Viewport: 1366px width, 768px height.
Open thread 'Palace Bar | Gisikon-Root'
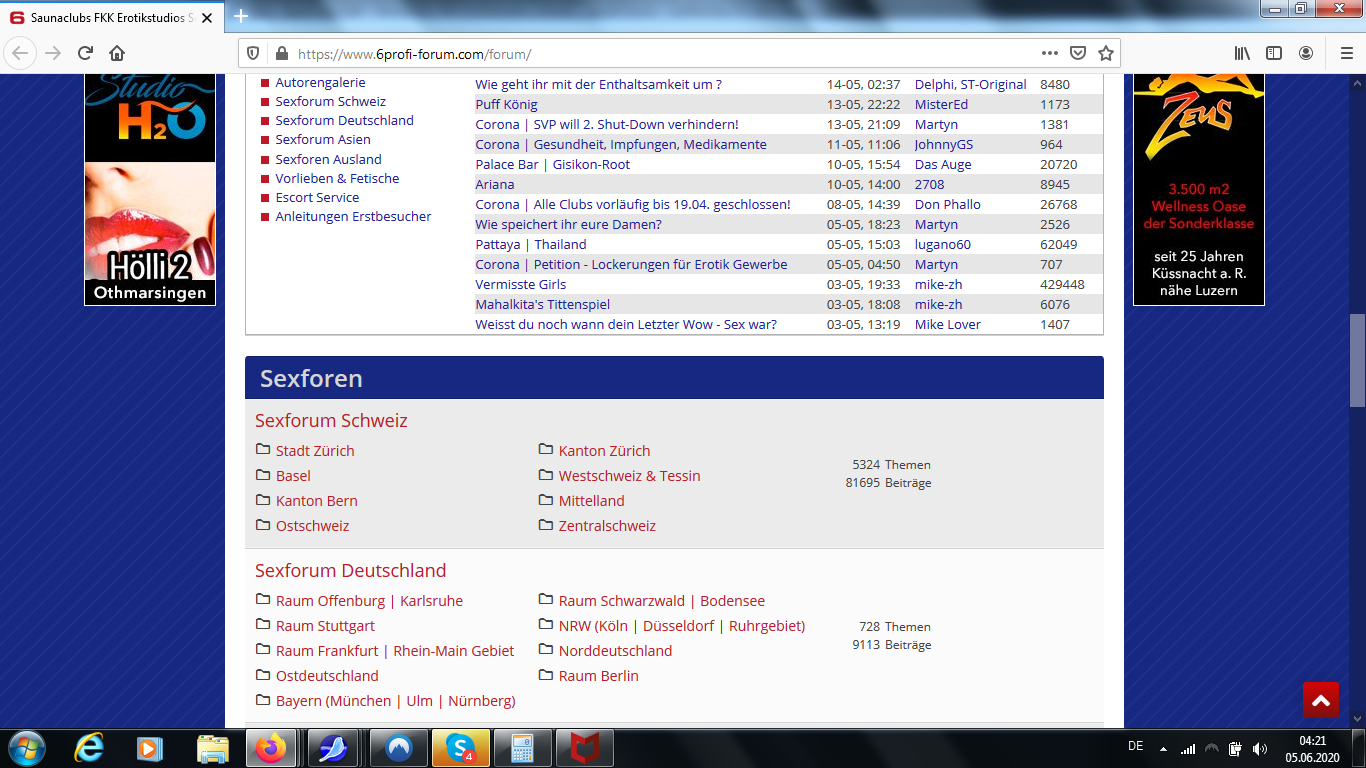pos(552,165)
